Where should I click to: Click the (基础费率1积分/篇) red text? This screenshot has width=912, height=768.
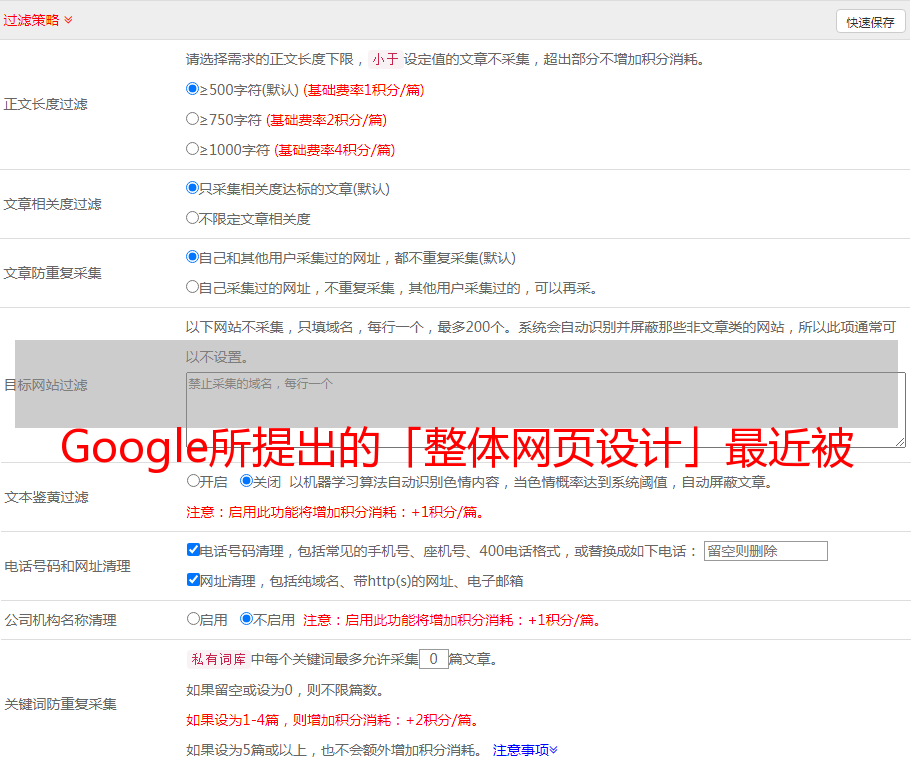(364, 90)
